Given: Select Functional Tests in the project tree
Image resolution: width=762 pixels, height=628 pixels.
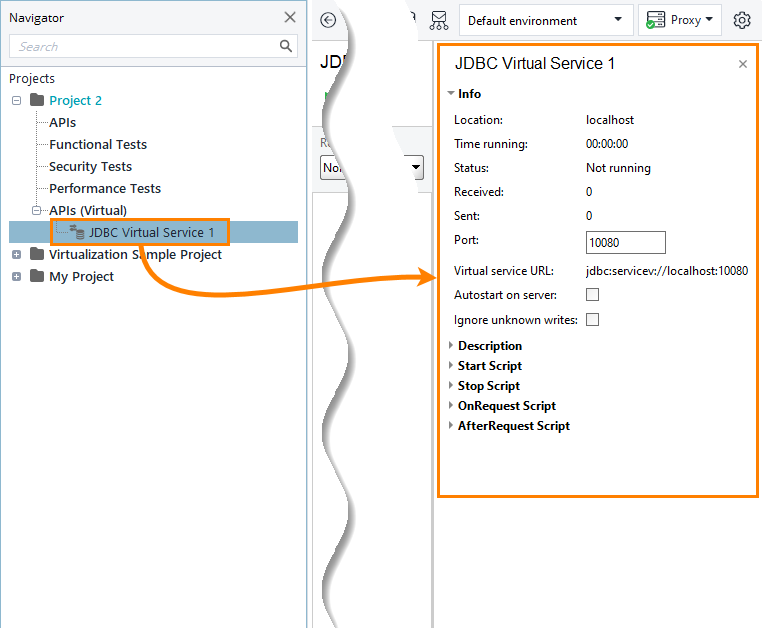Looking at the screenshot, I should point(98,144).
